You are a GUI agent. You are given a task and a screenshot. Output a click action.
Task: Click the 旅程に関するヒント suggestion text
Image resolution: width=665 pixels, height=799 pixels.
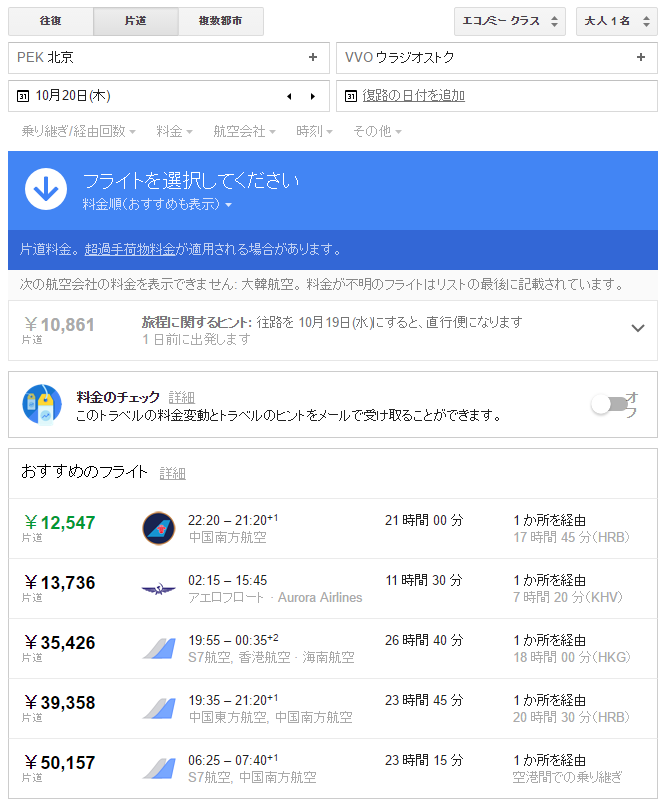click(x=332, y=322)
